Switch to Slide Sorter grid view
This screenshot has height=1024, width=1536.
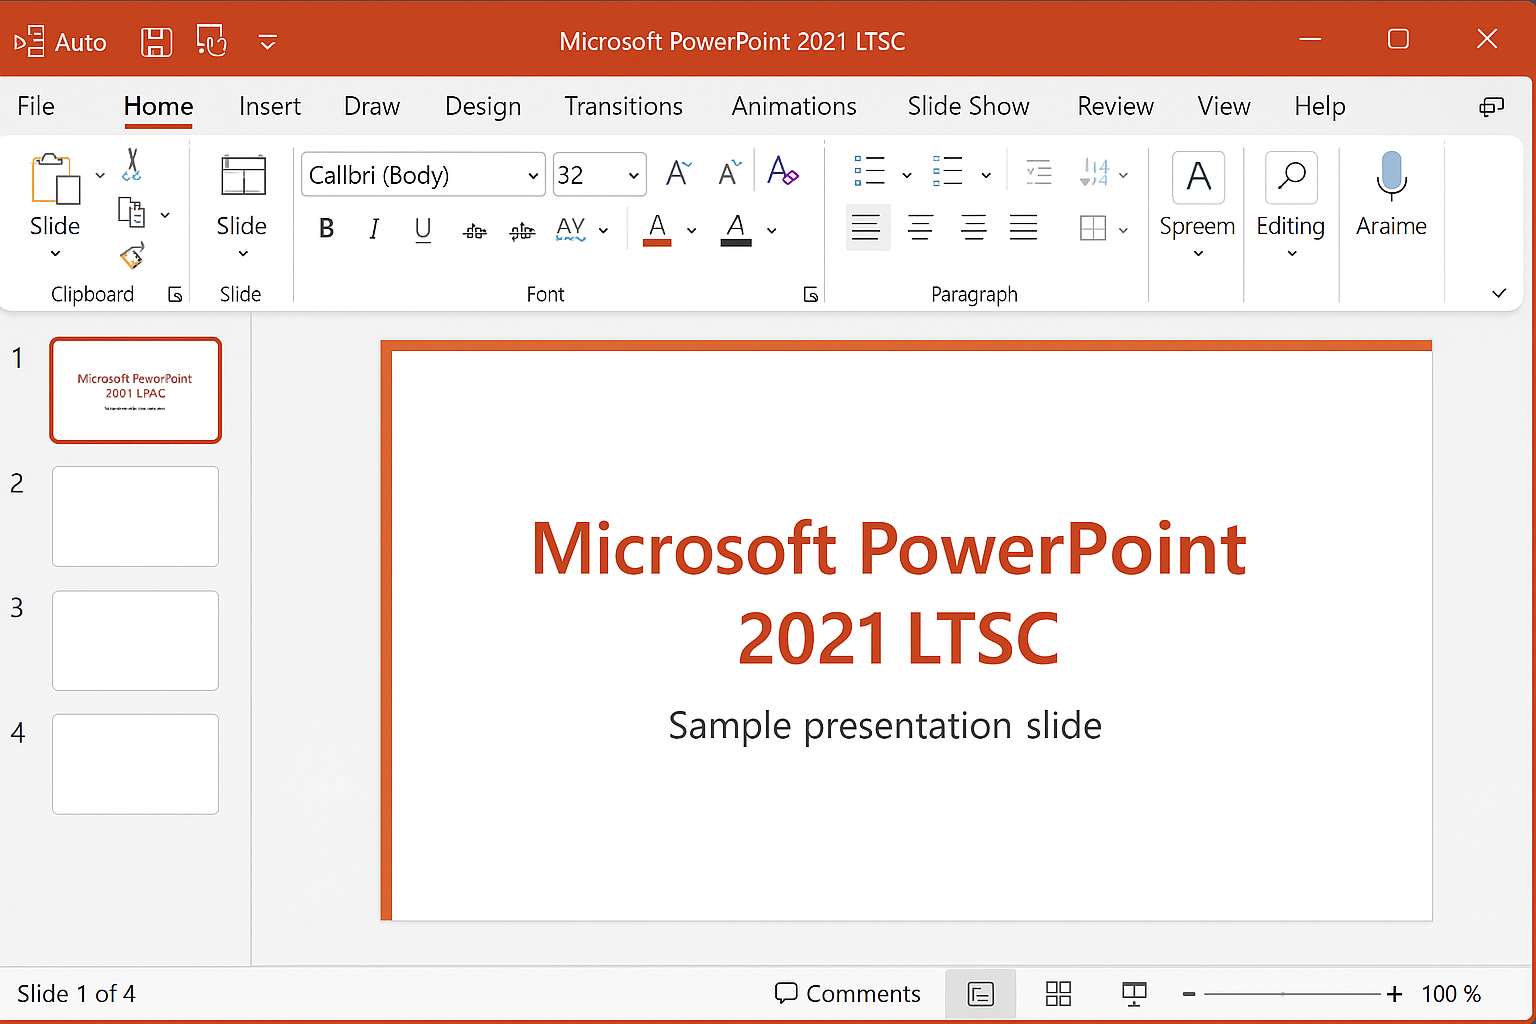click(x=1058, y=993)
